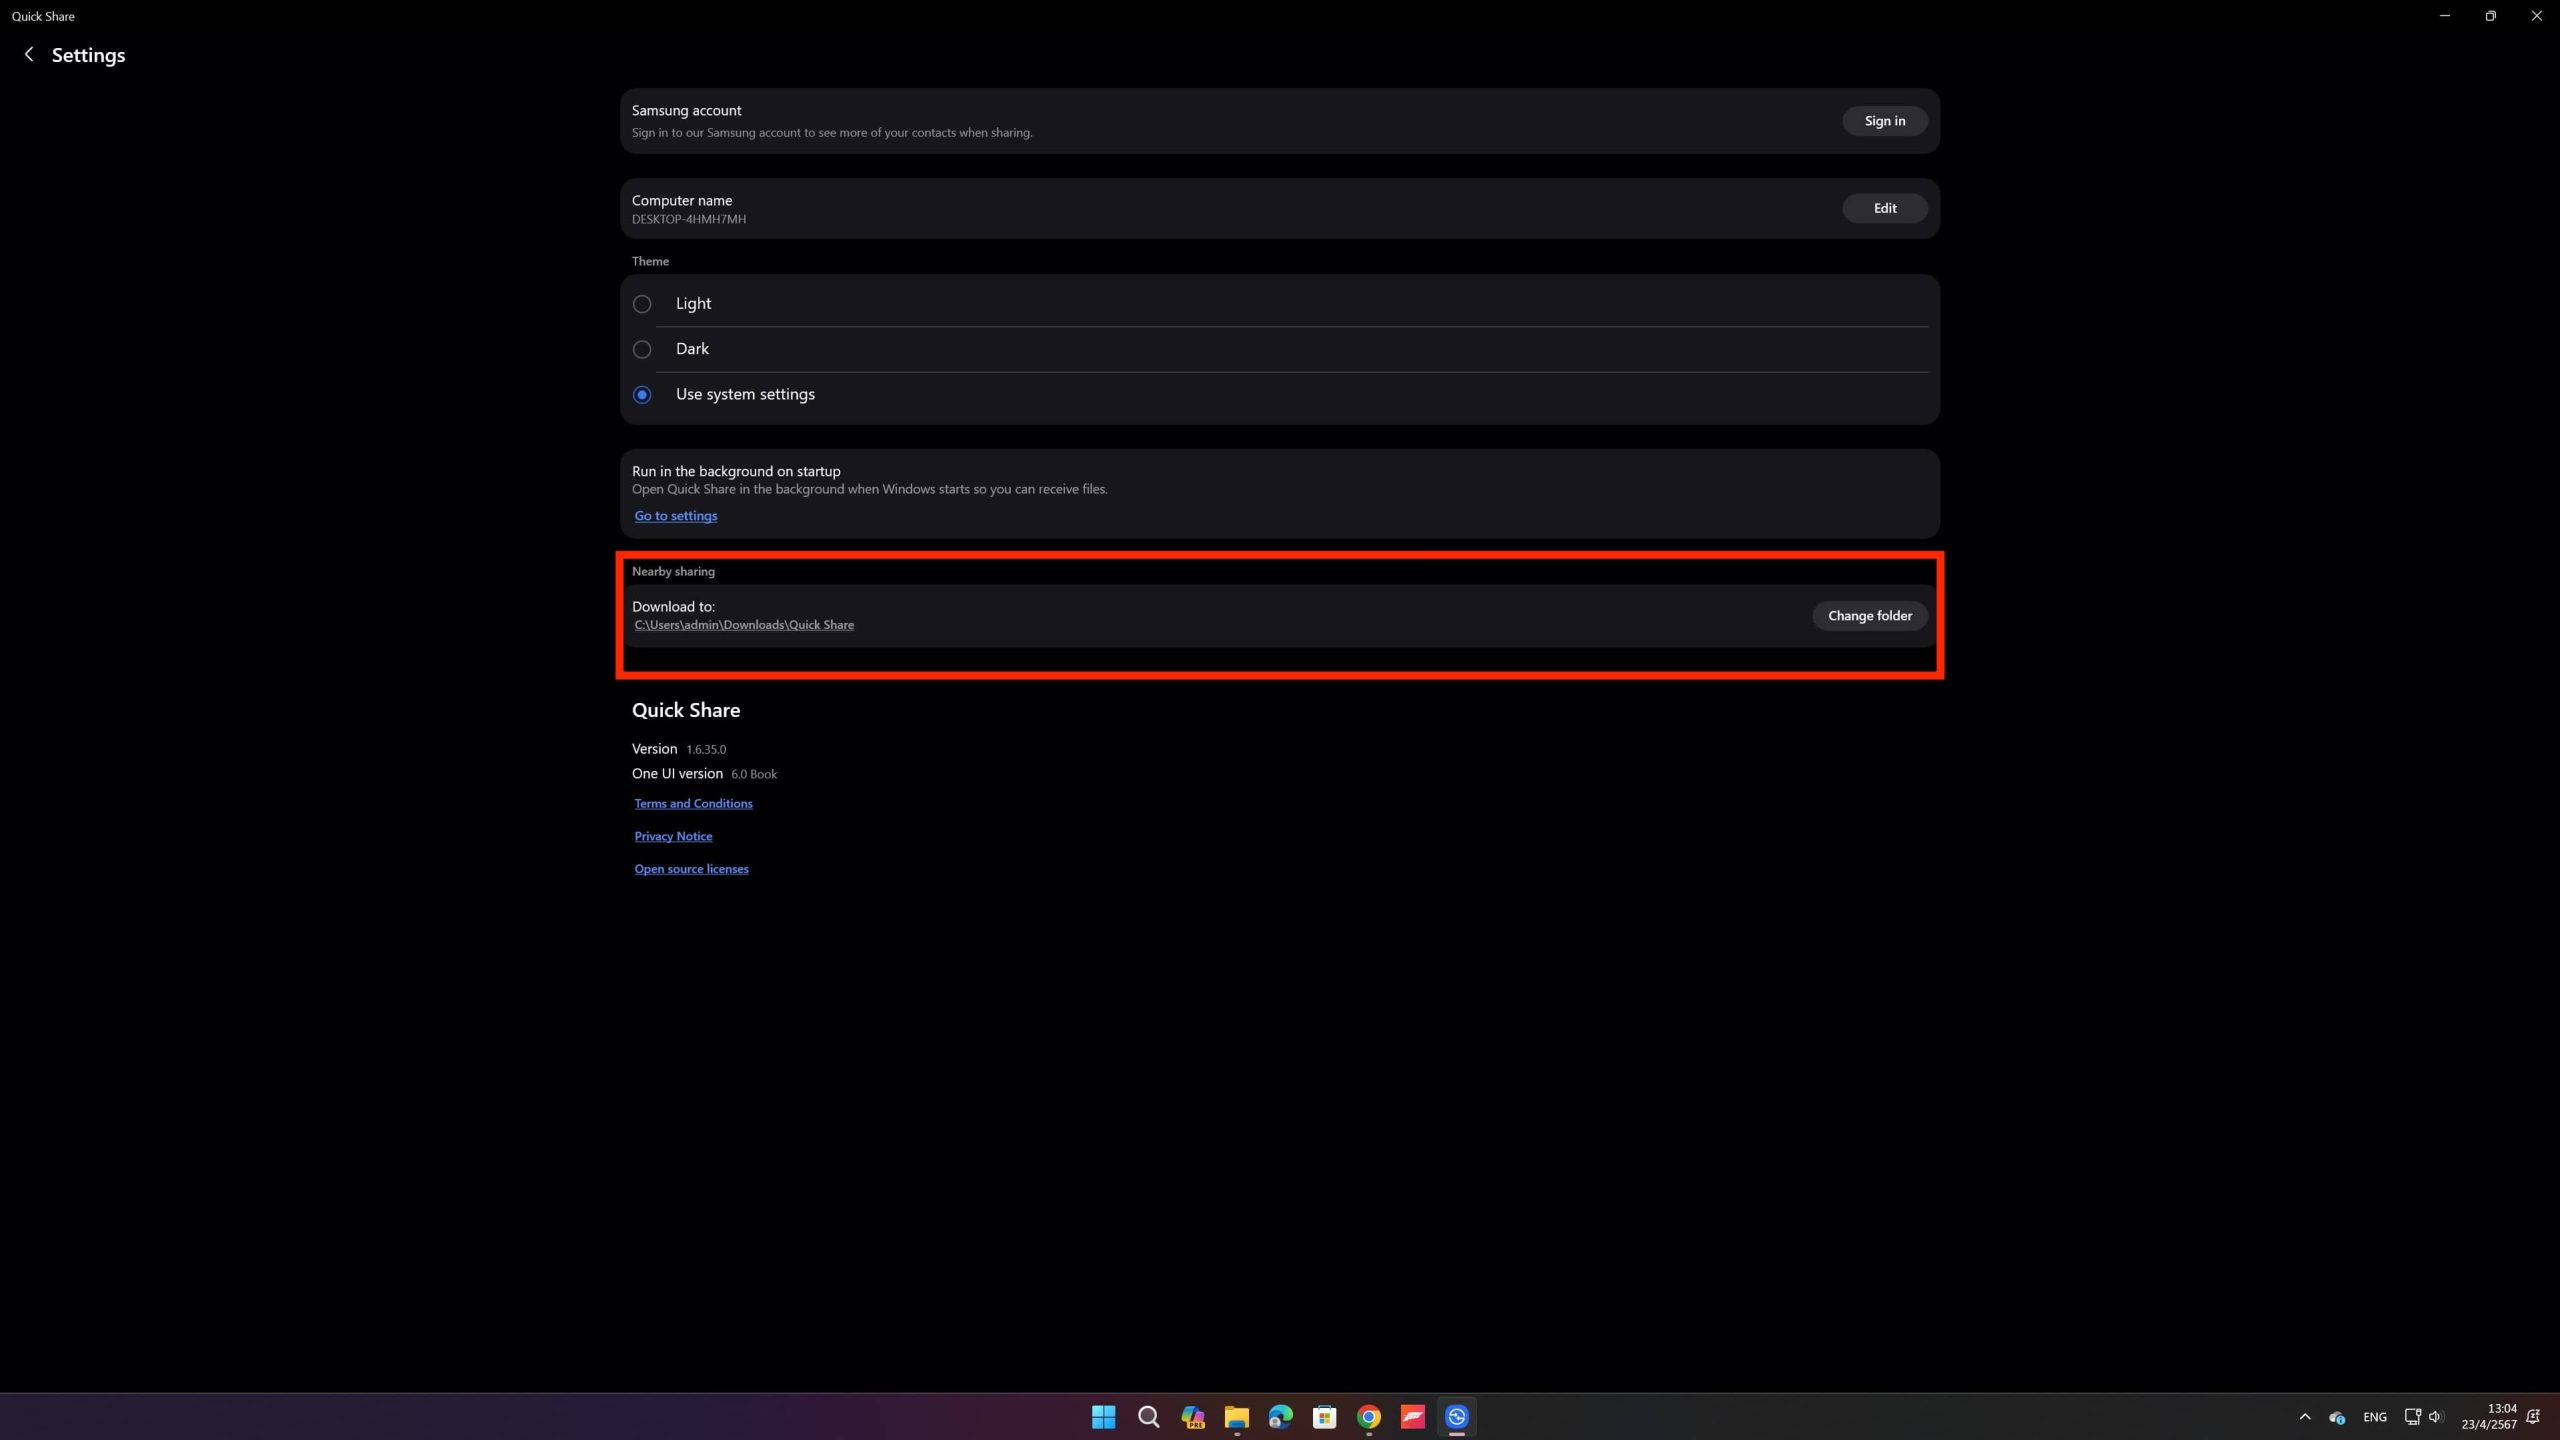2560x1440 pixels.
Task: Open the download folder path link
Action: coord(743,625)
